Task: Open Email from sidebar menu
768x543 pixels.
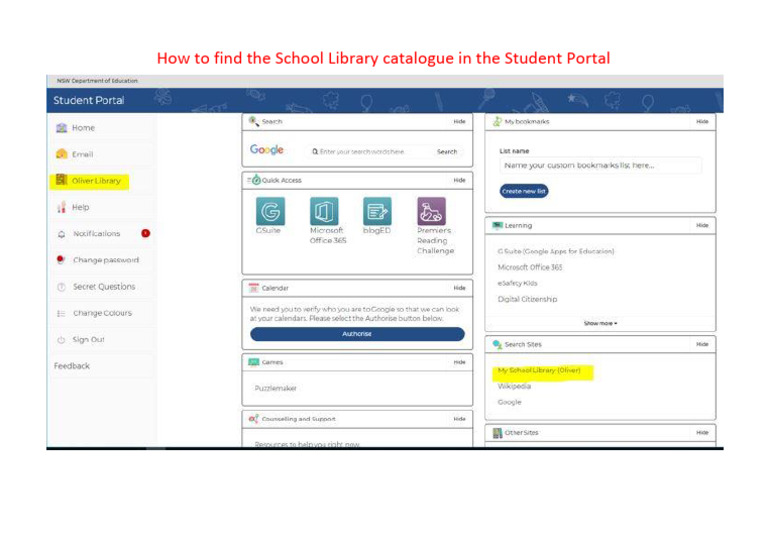Action: coord(82,154)
